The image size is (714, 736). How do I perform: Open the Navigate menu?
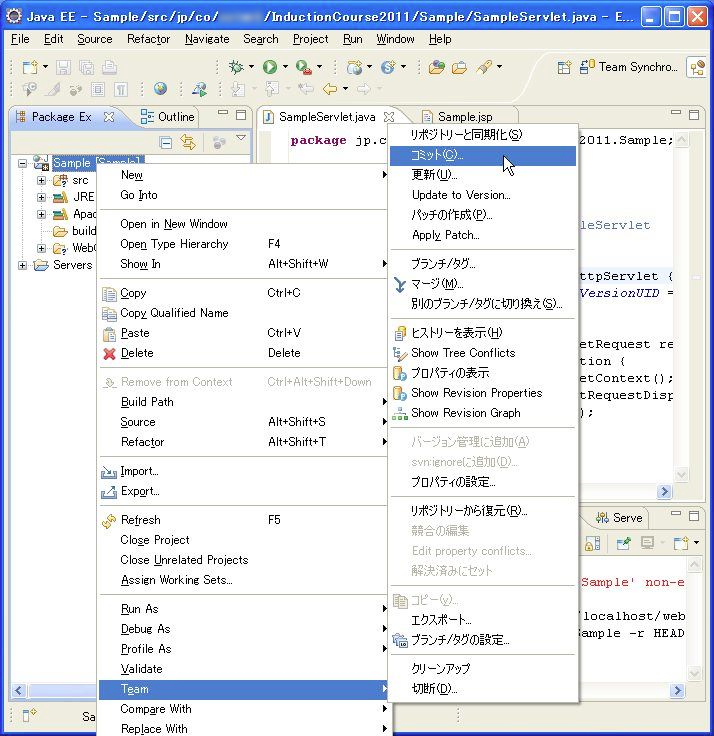coord(207,39)
